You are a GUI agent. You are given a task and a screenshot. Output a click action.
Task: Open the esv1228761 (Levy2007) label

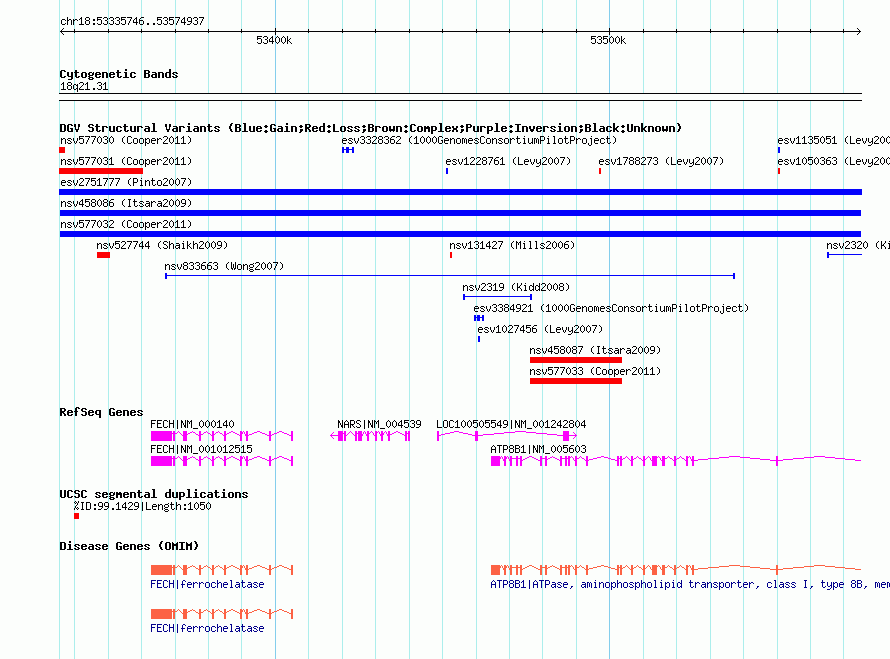(x=508, y=161)
